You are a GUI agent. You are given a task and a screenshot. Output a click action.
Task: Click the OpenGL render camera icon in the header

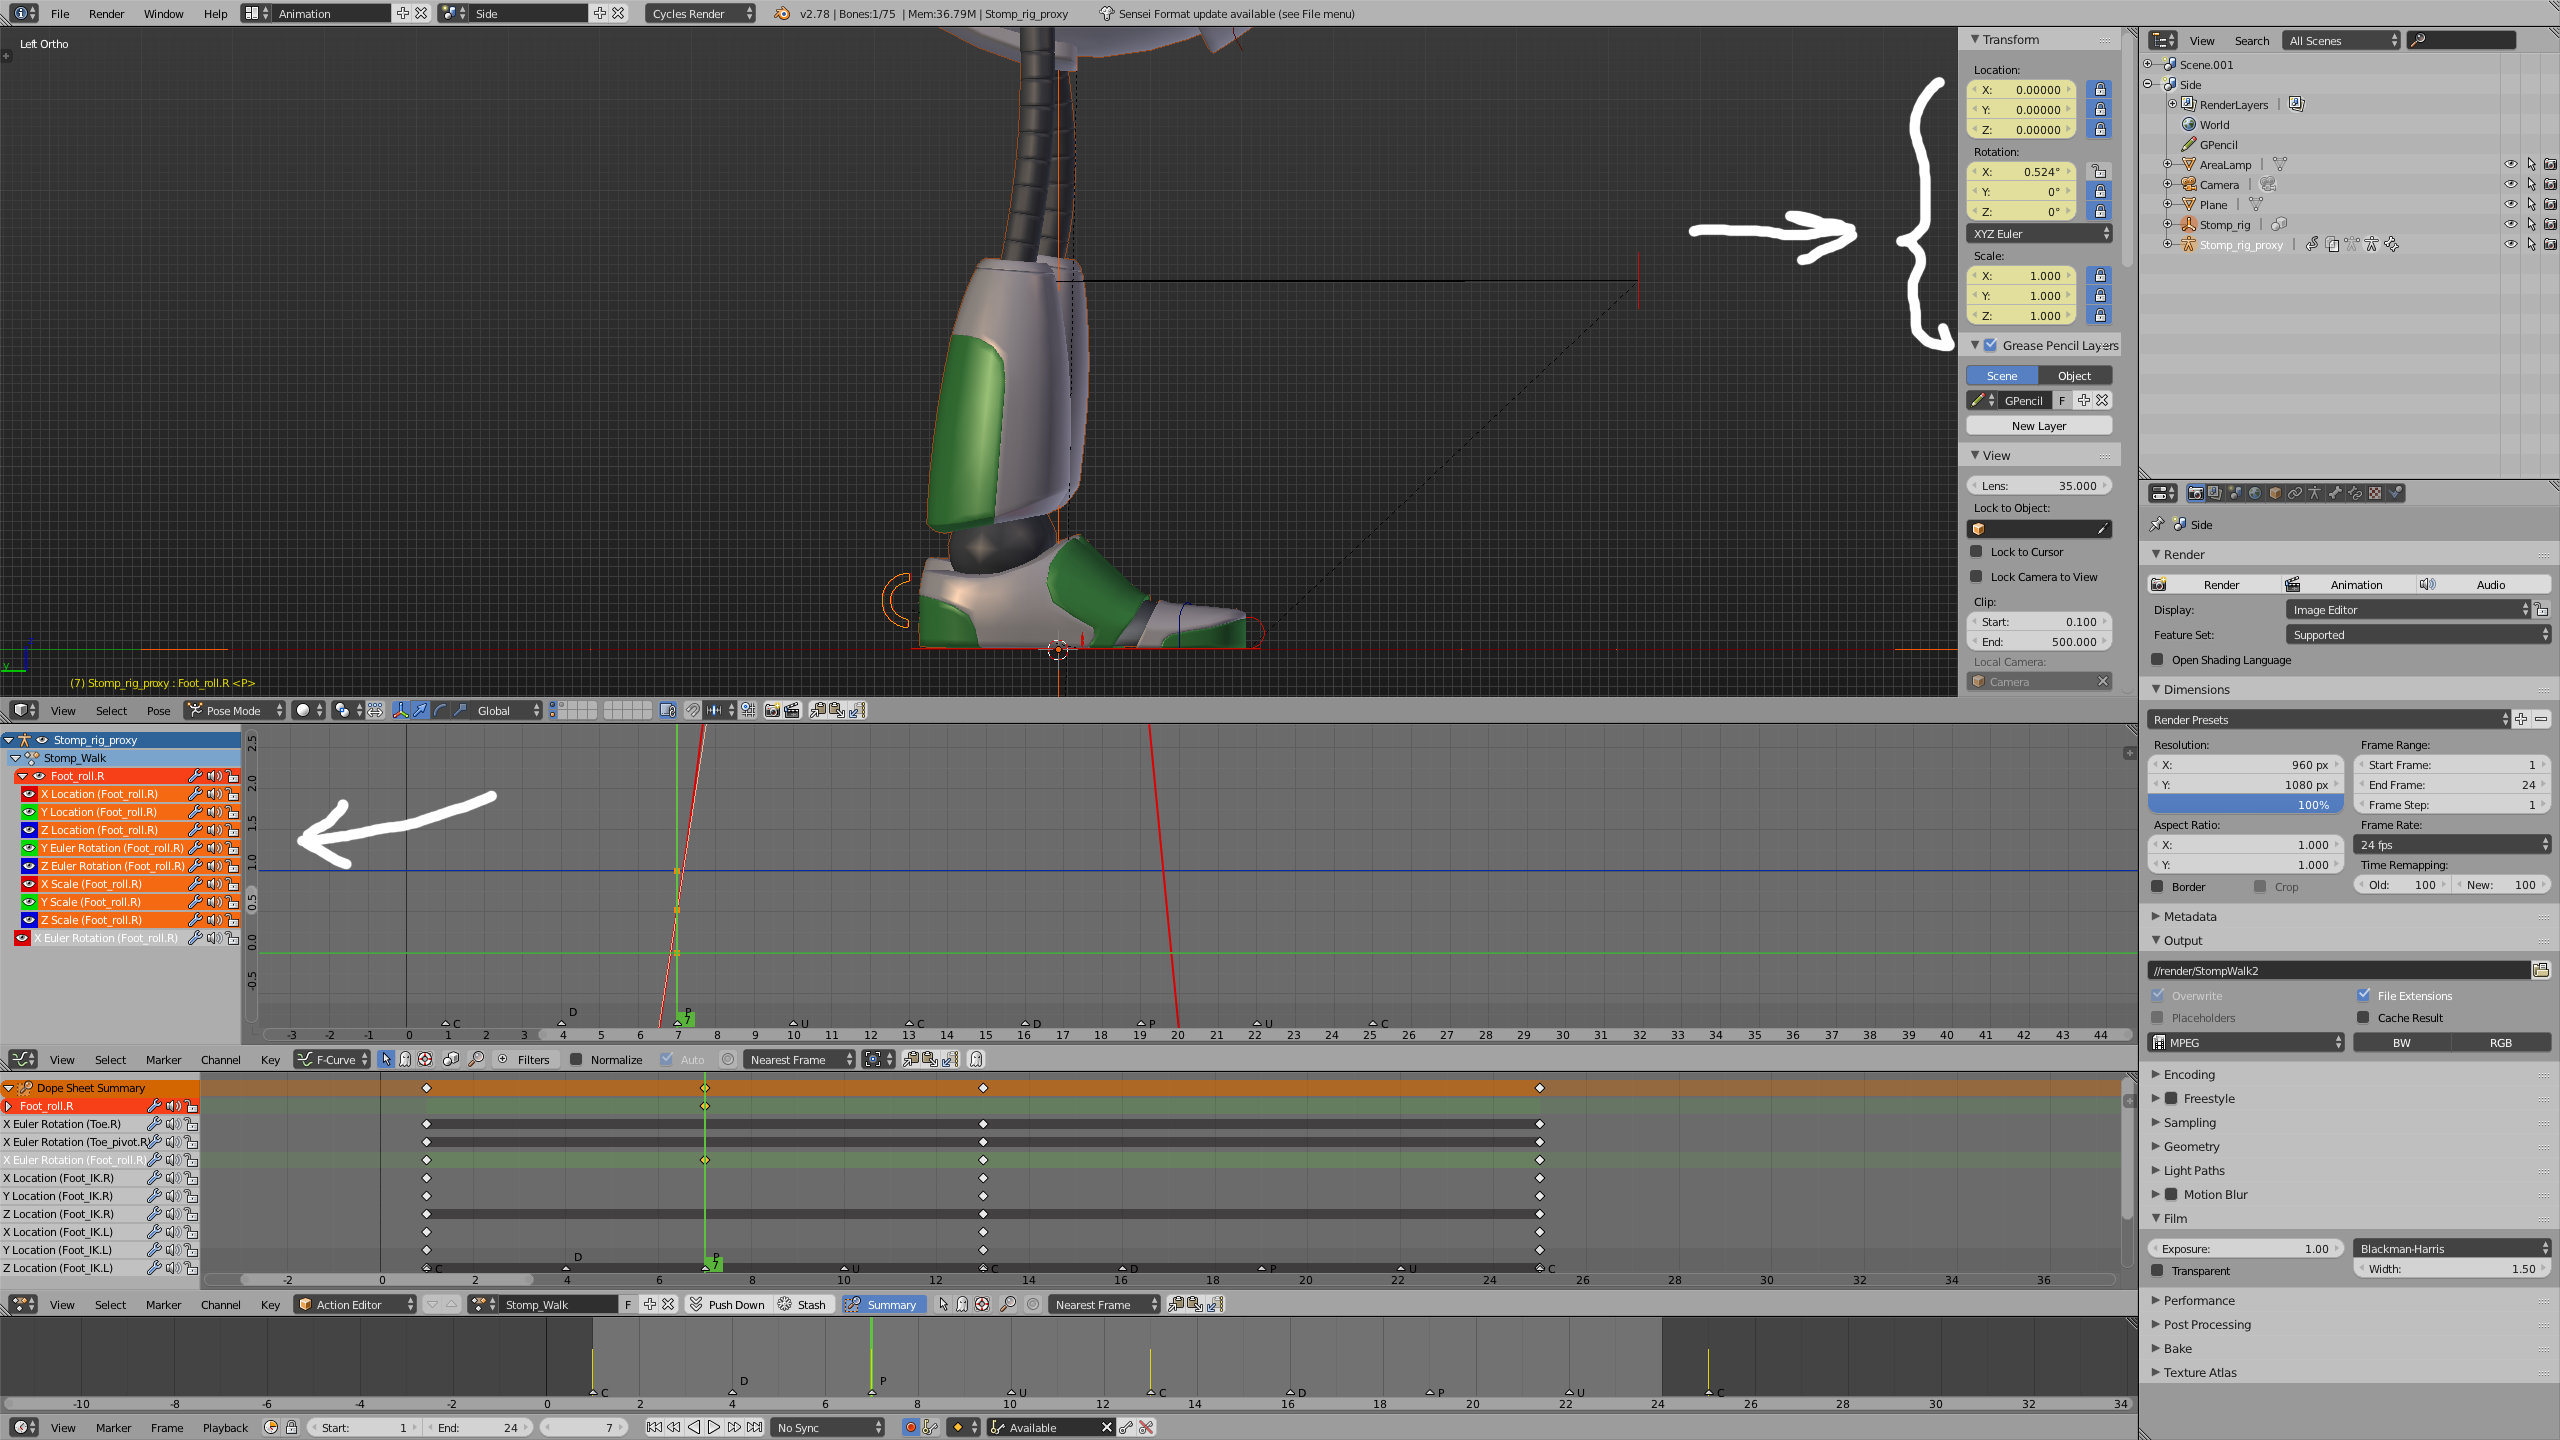(772, 710)
